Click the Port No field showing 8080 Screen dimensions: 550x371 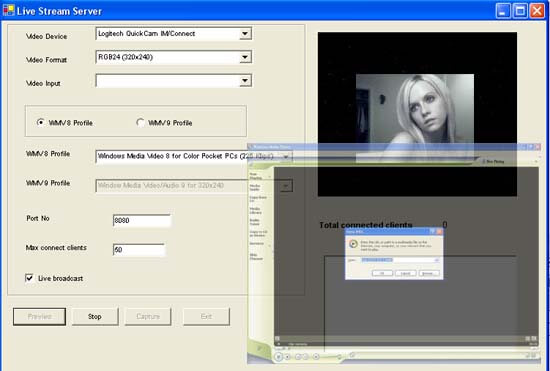click(142, 221)
